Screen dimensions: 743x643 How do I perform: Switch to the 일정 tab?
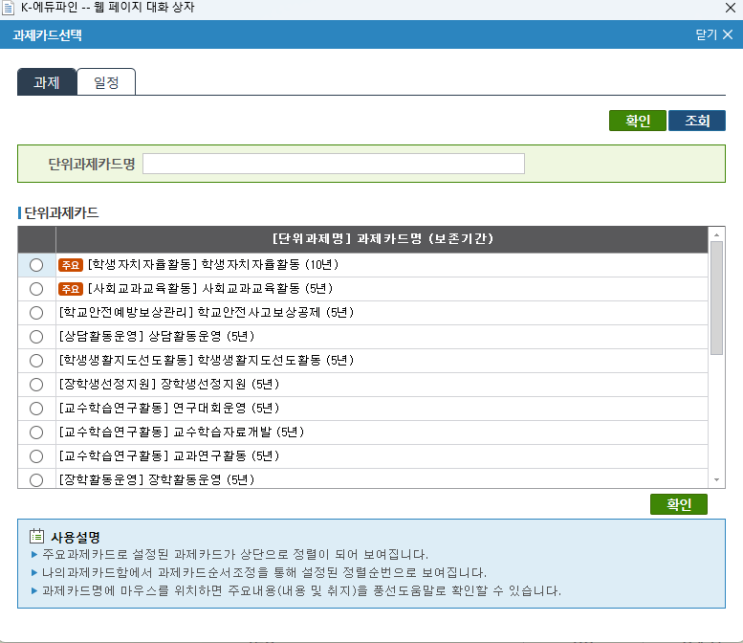click(x=106, y=82)
